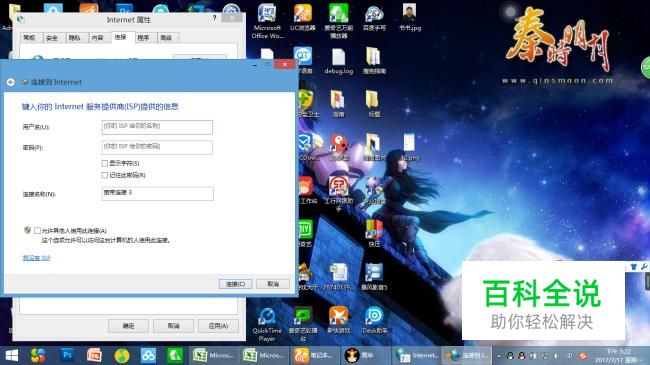Open the 快压 desktop shortcut

click(374, 234)
